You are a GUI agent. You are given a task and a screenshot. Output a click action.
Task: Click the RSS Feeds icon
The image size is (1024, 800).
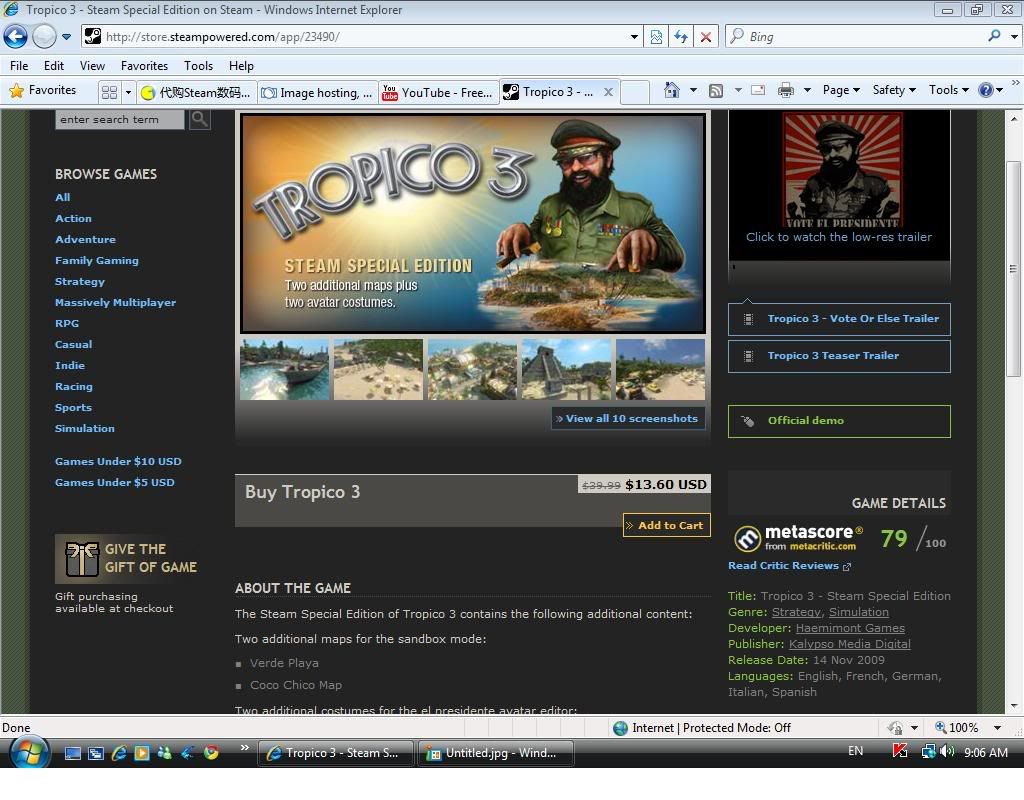[716, 90]
